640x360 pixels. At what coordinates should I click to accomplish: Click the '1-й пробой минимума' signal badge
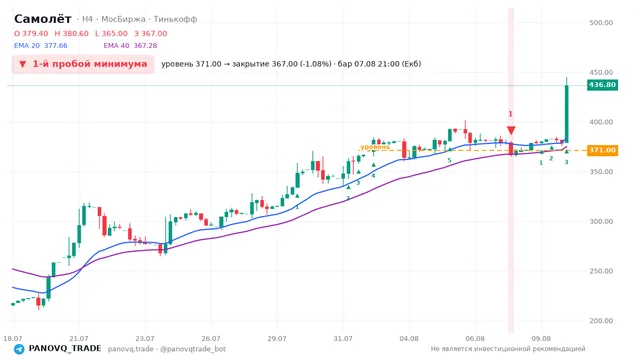pyautogui.click(x=83, y=64)
